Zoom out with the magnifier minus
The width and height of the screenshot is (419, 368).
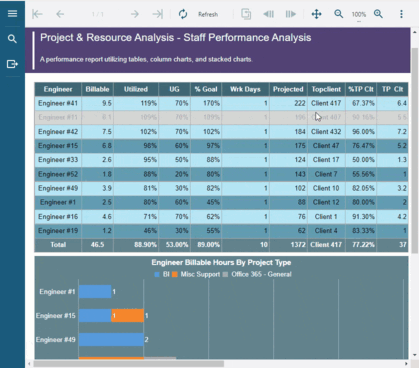coord(339,14)
